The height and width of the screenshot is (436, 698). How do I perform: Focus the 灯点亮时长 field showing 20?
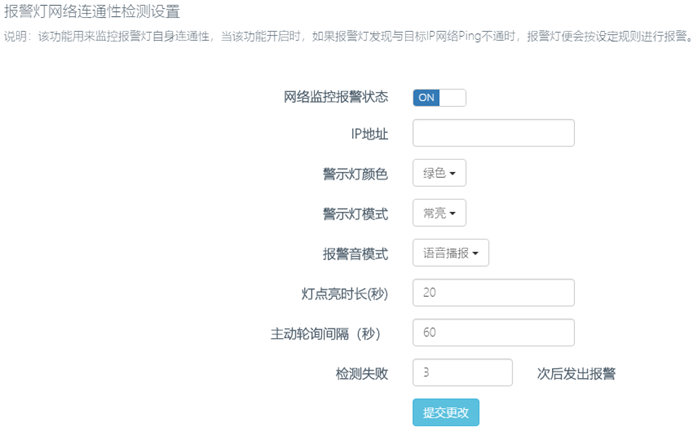coord(493,293)
